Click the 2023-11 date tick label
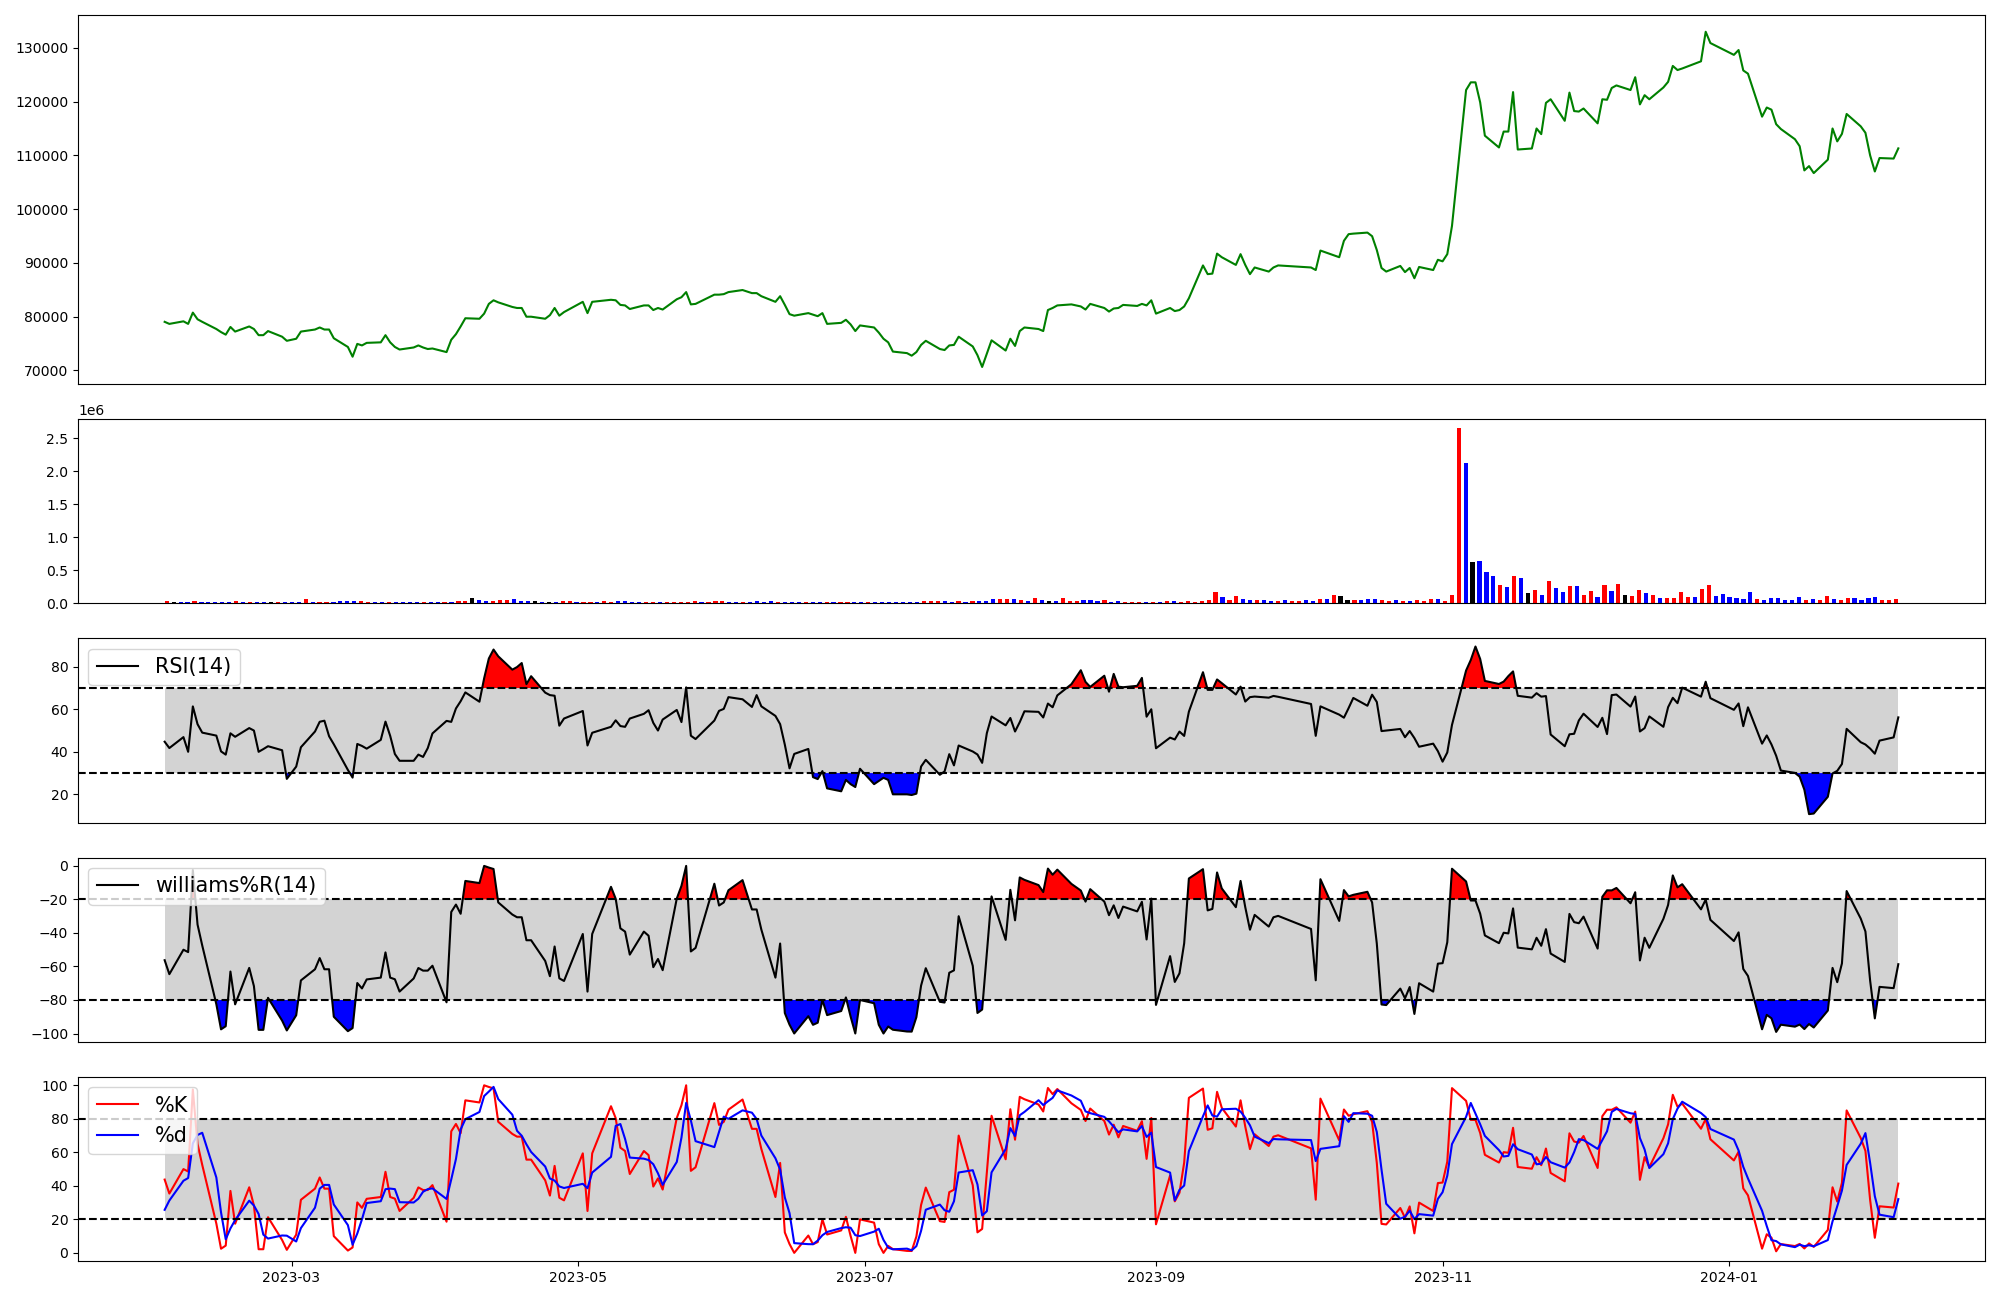The image size is (2000, 1300). [1443, 1277]
